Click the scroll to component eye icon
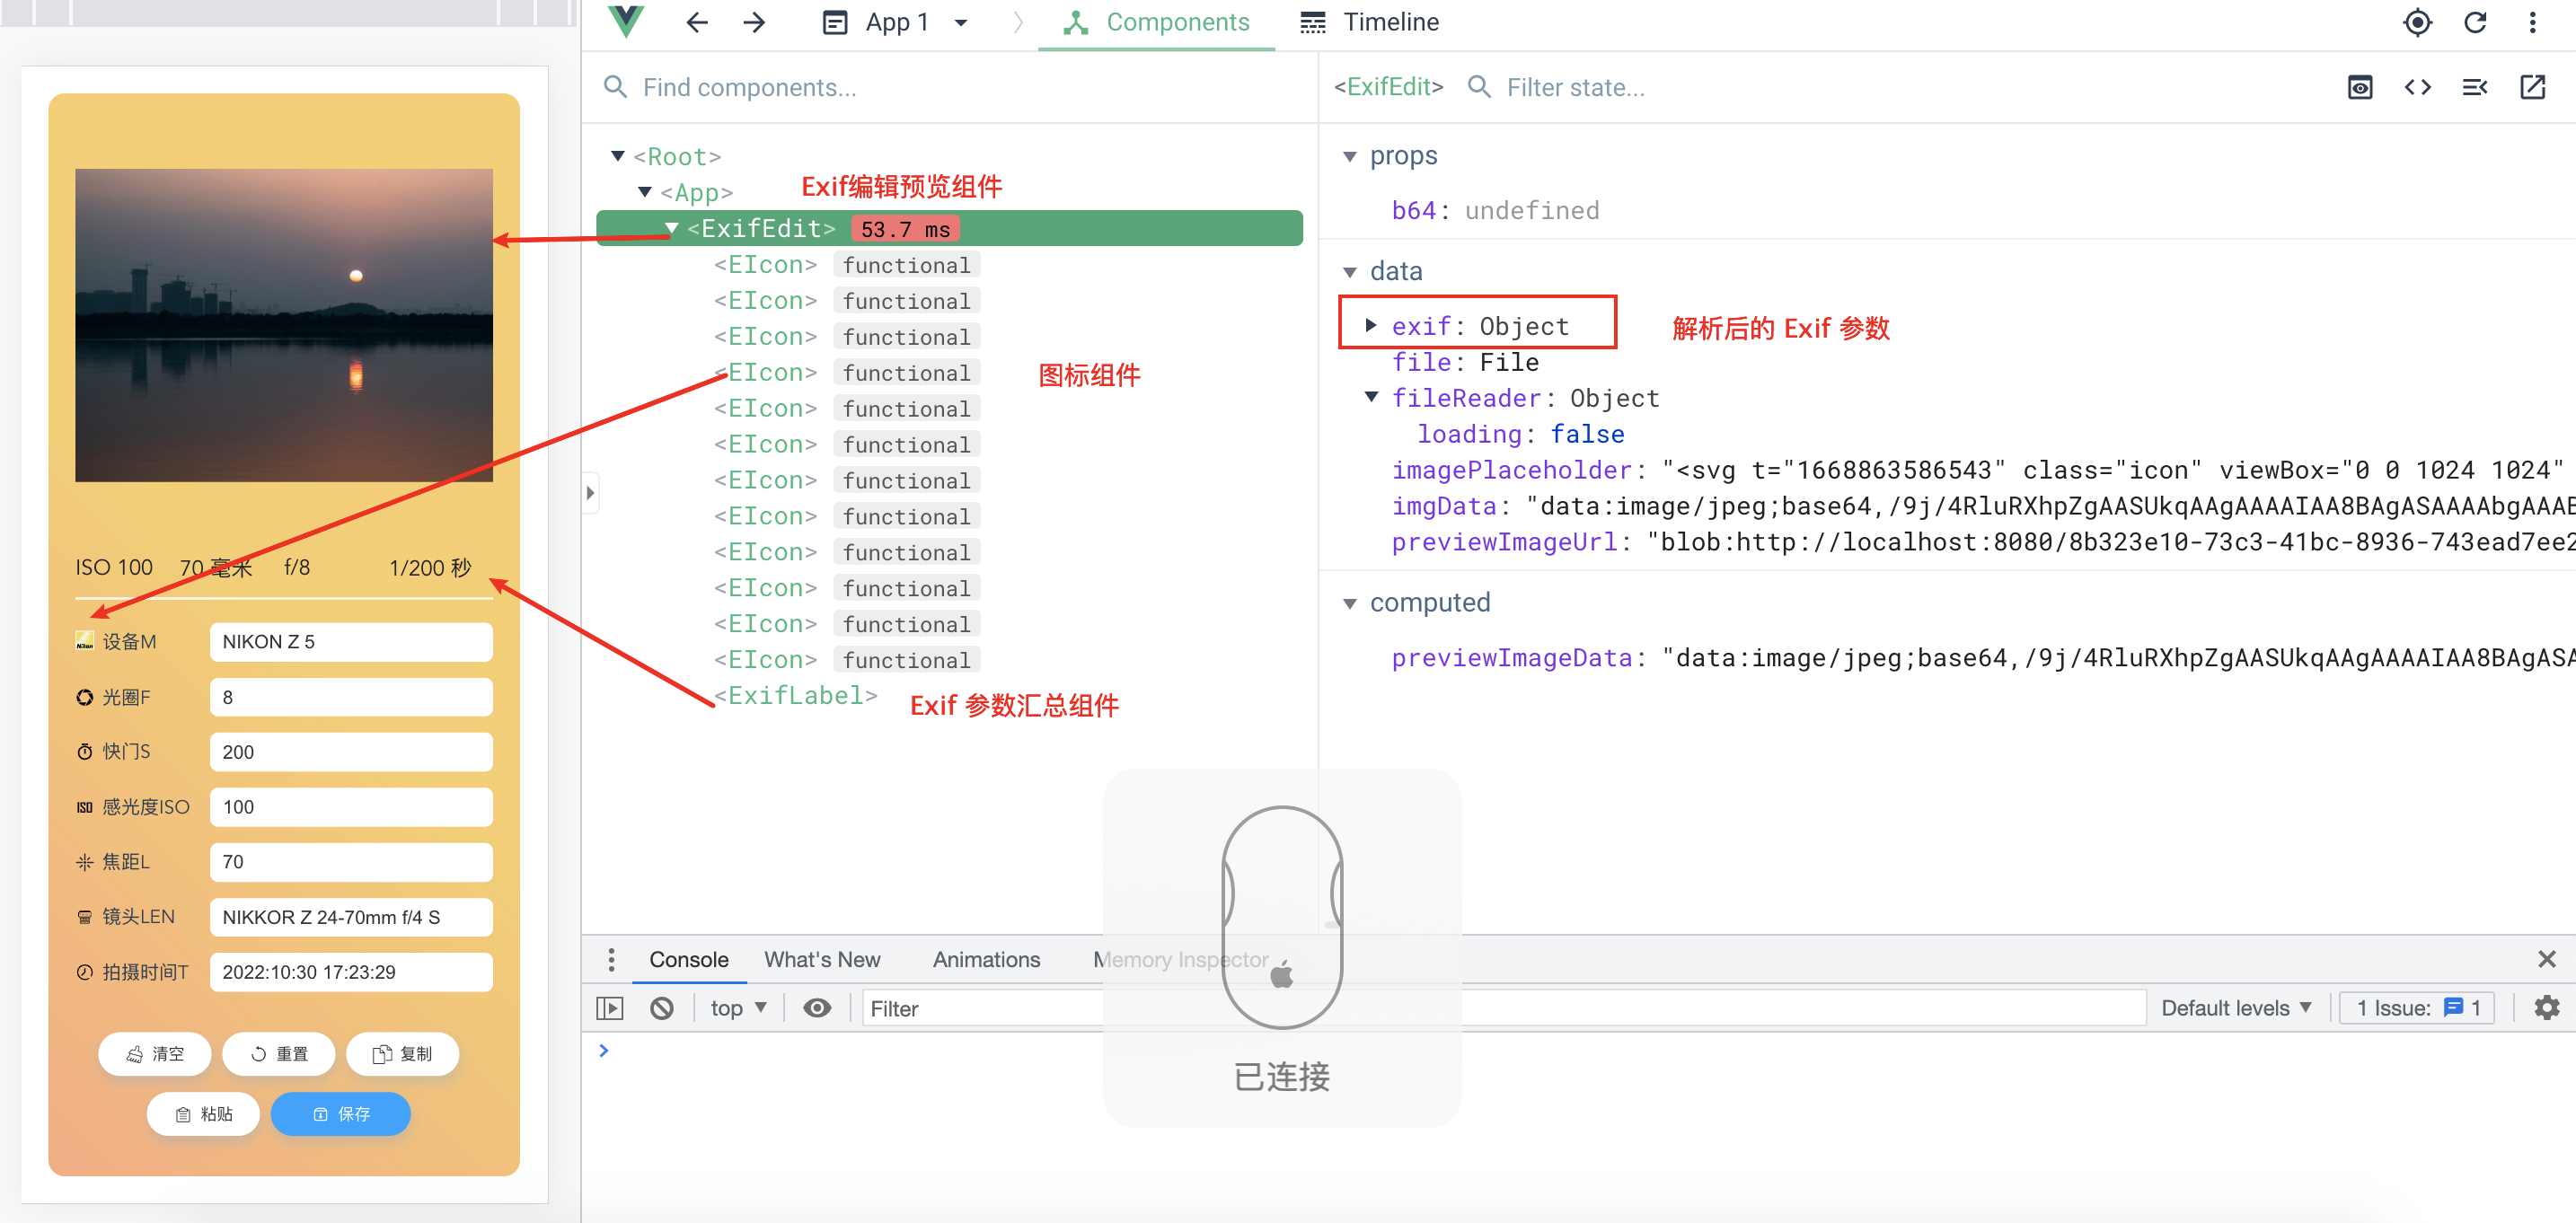2576x1223 pixels. [x=2360, y=87]
